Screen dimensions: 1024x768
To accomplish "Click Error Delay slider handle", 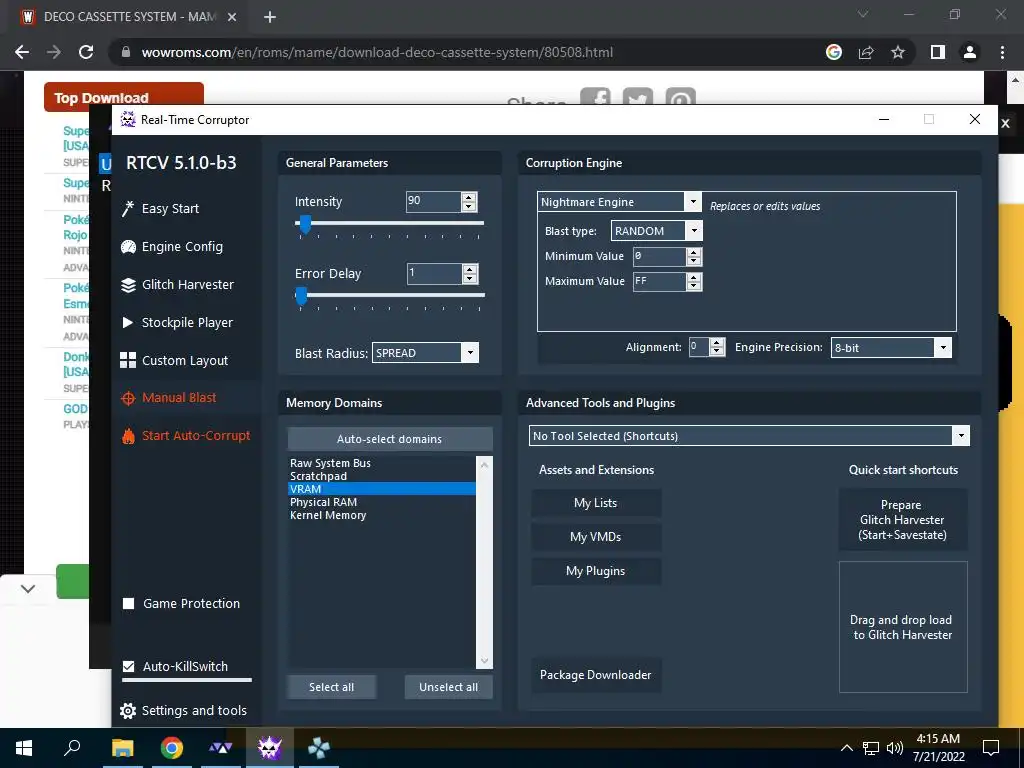I will [301, 296].
